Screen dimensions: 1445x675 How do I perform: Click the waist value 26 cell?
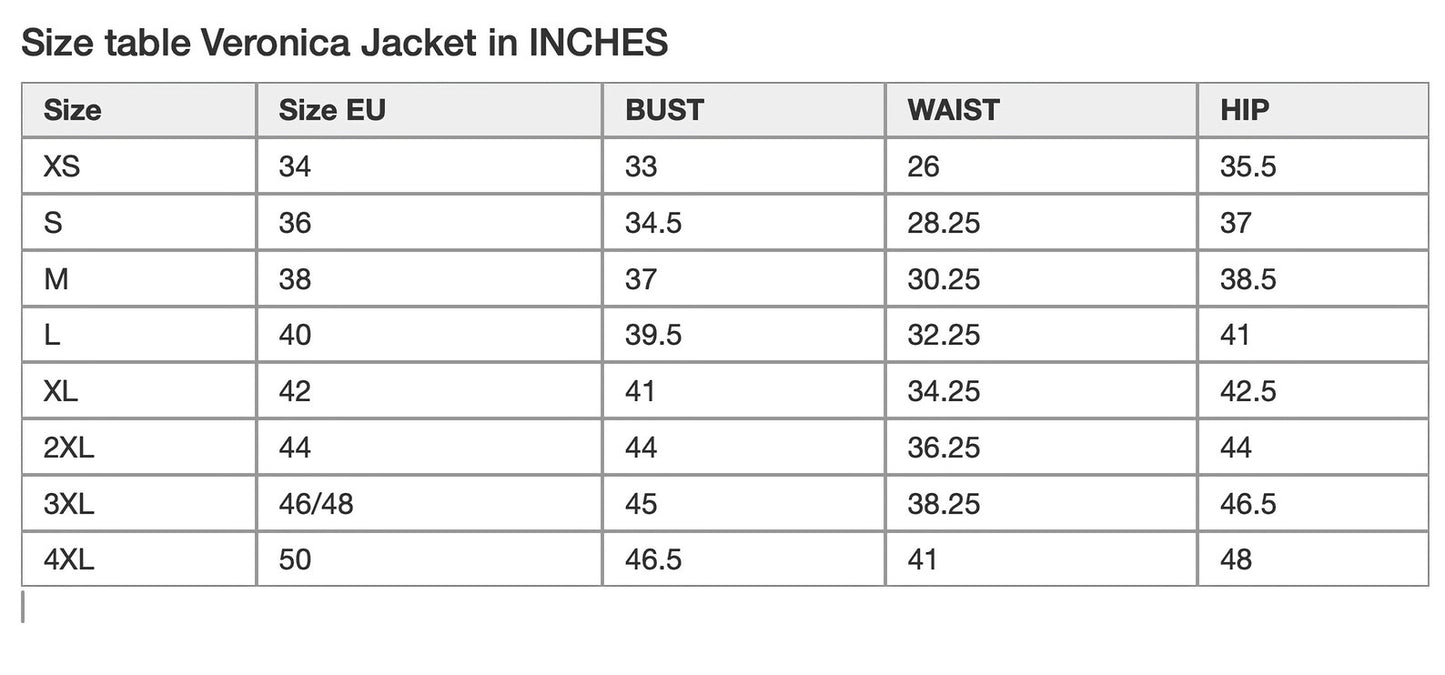click(923, 166)
